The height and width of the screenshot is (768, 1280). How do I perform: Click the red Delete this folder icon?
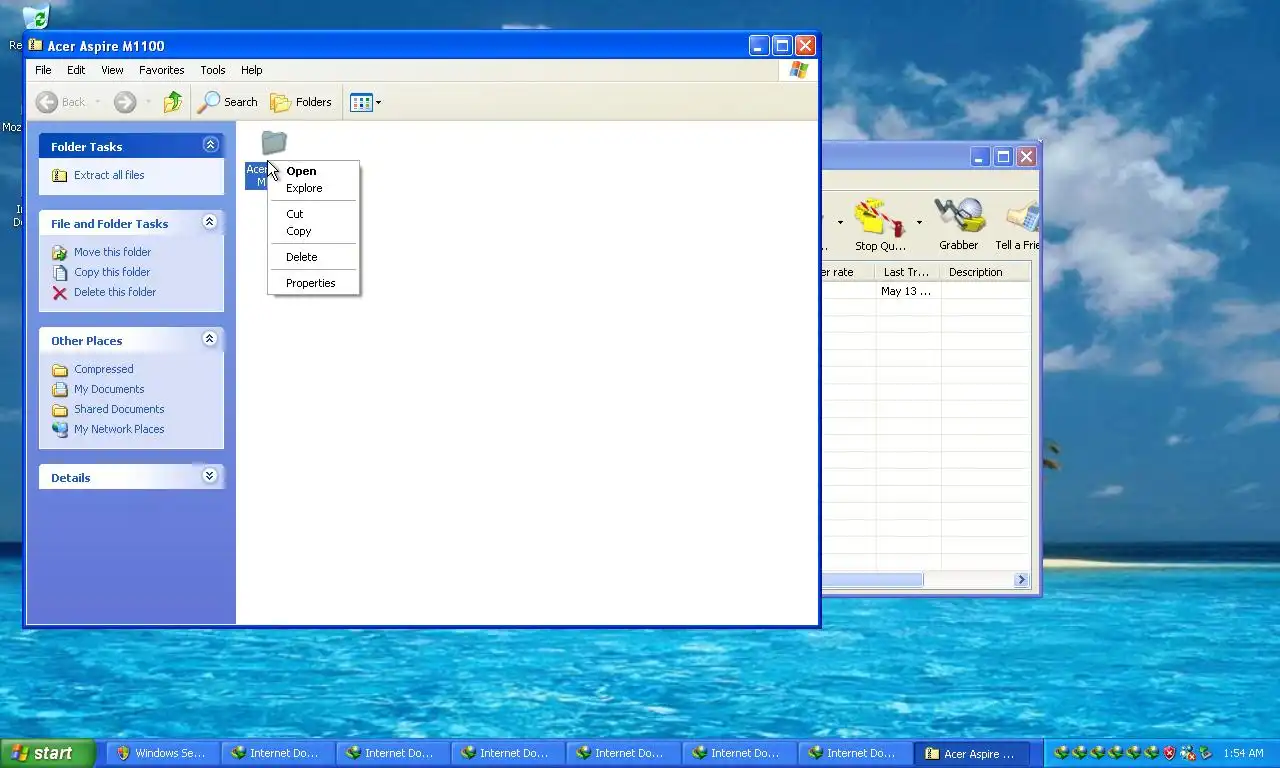[x=60, y=293]
